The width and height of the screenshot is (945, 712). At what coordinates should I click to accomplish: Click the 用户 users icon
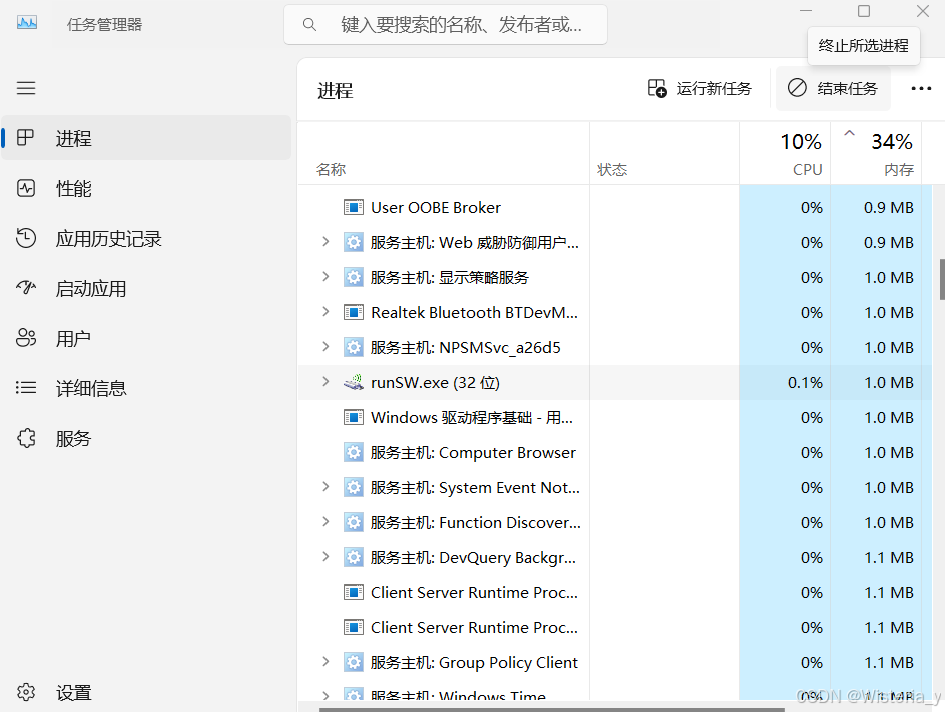click(x=26, y=338)
